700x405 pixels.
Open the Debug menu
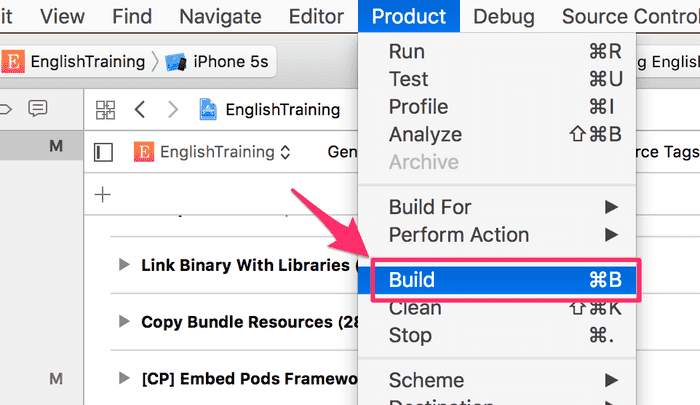click(503, 16)
